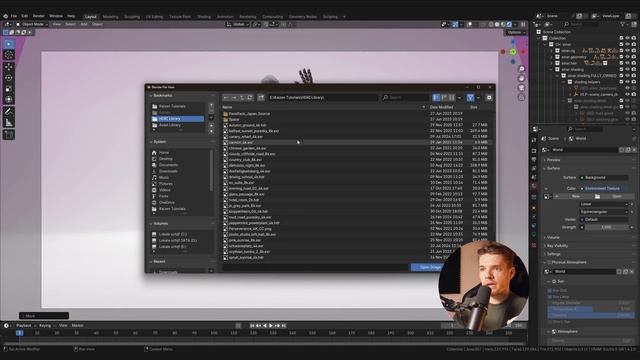
Task: Switch to the Shading workspace tab
Action: [x=204, y=17]
